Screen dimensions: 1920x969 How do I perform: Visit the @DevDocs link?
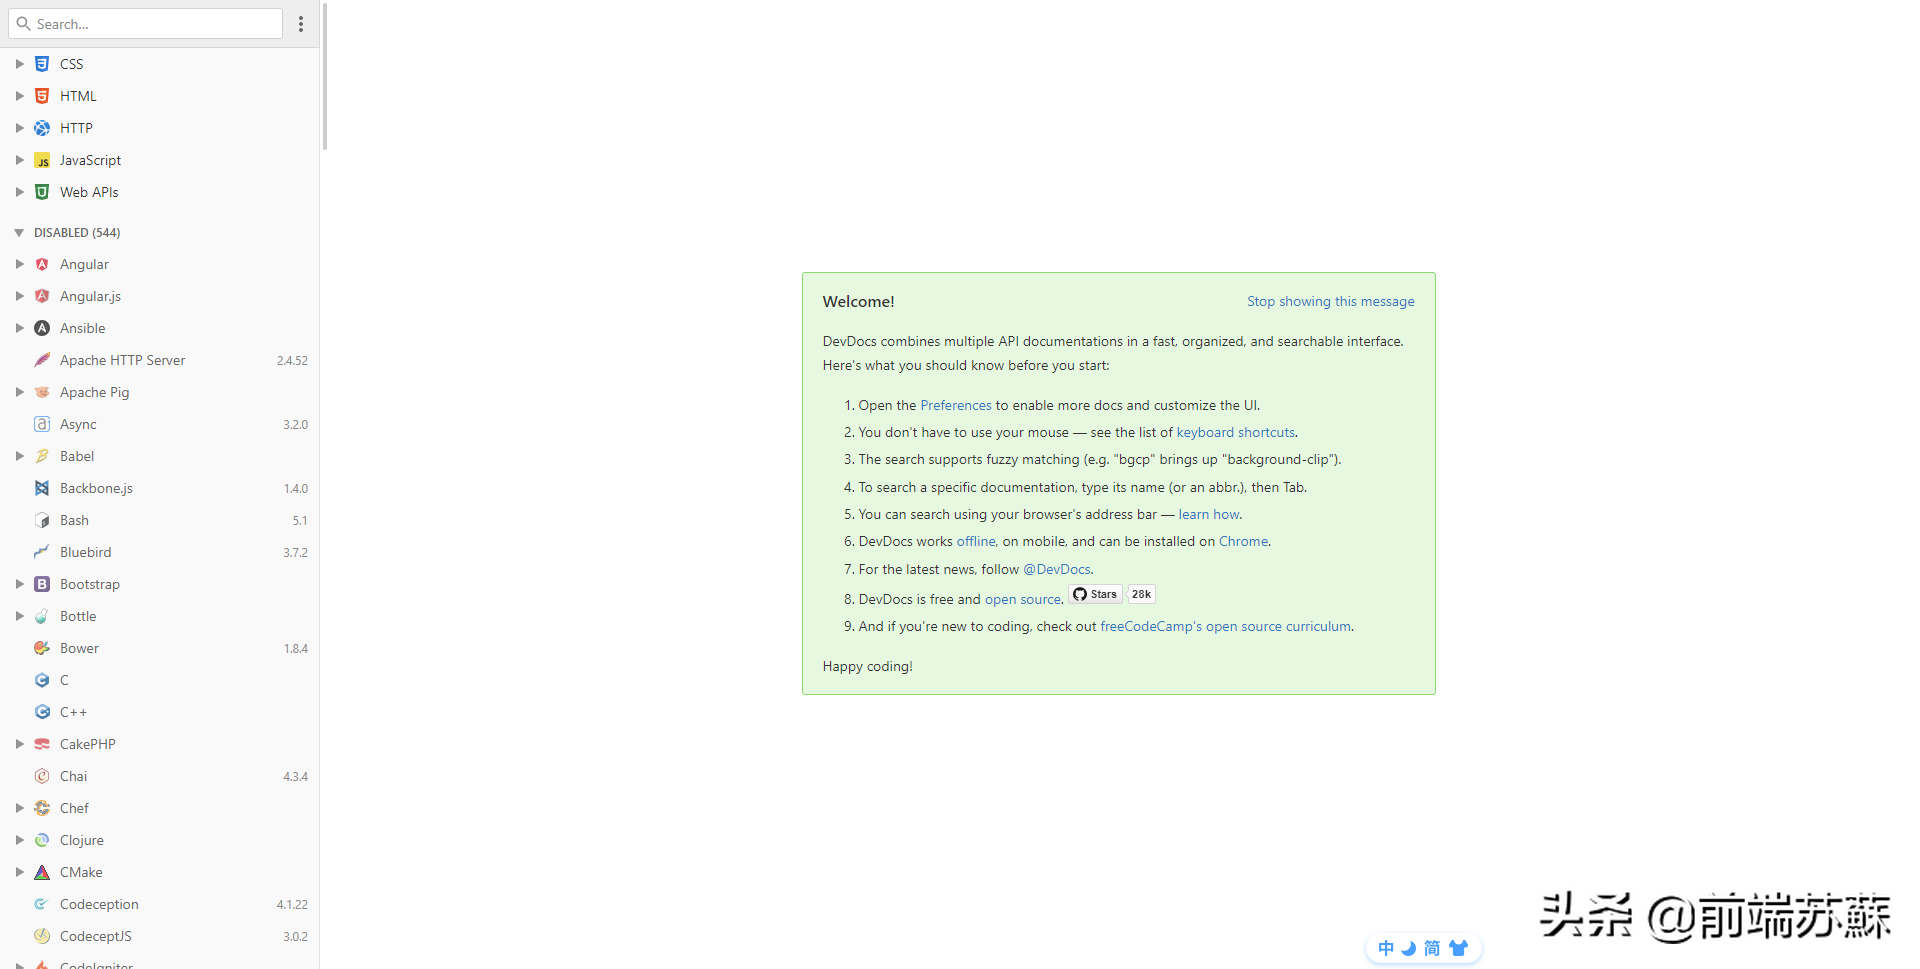(1057, 569)
